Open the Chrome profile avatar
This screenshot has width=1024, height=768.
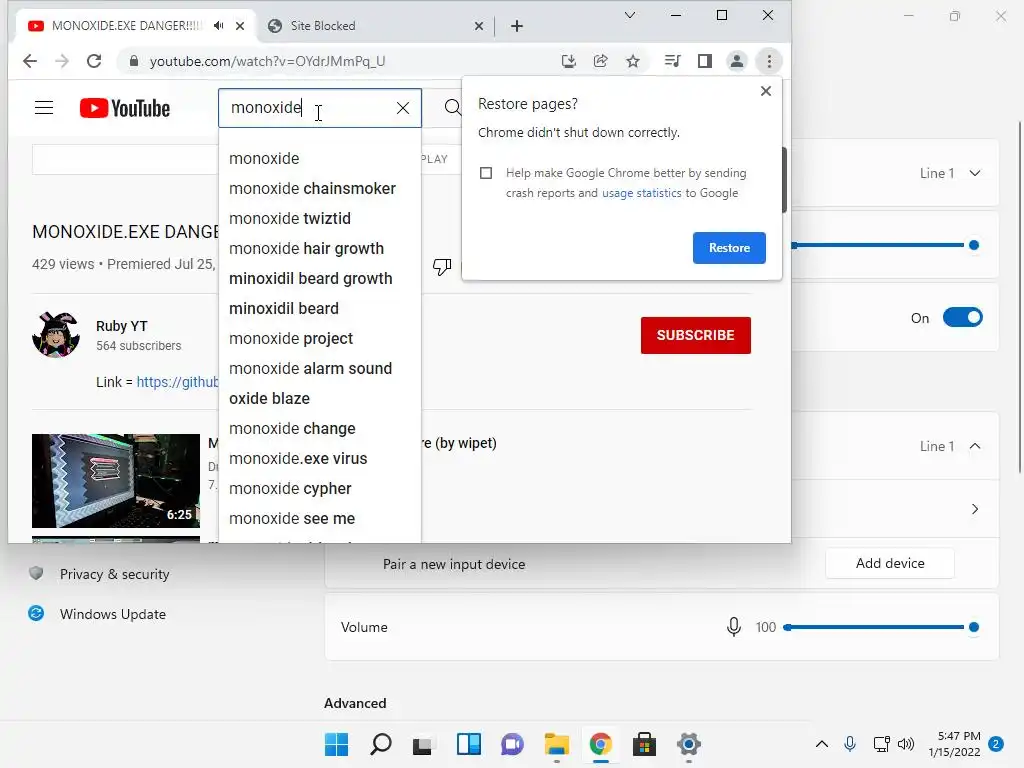pyautogui.click(x=737, y=61)
